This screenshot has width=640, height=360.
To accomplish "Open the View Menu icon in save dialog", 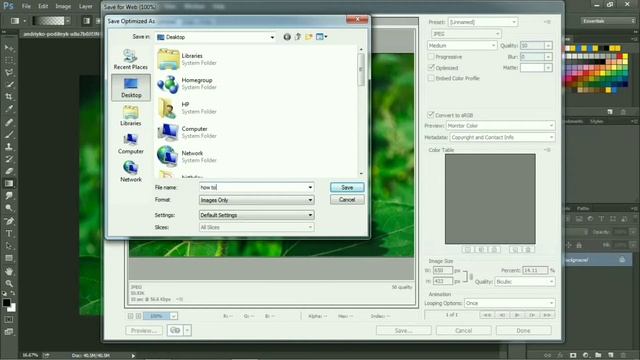I will (321, 37).
